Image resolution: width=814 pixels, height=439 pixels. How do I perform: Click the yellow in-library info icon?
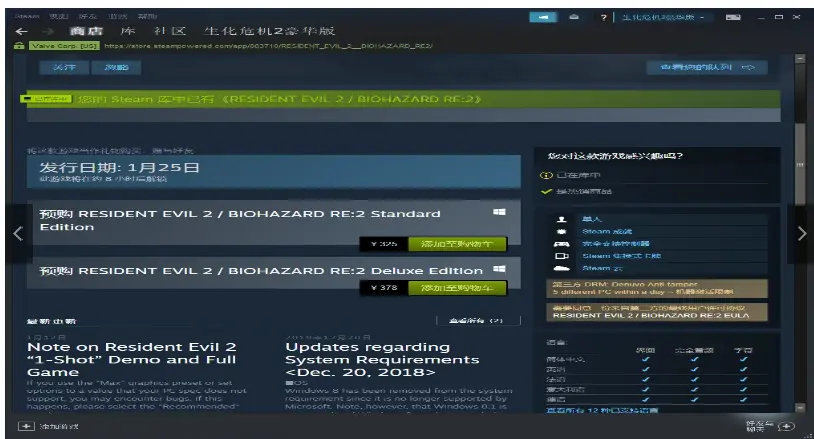(x=546, y=175)
